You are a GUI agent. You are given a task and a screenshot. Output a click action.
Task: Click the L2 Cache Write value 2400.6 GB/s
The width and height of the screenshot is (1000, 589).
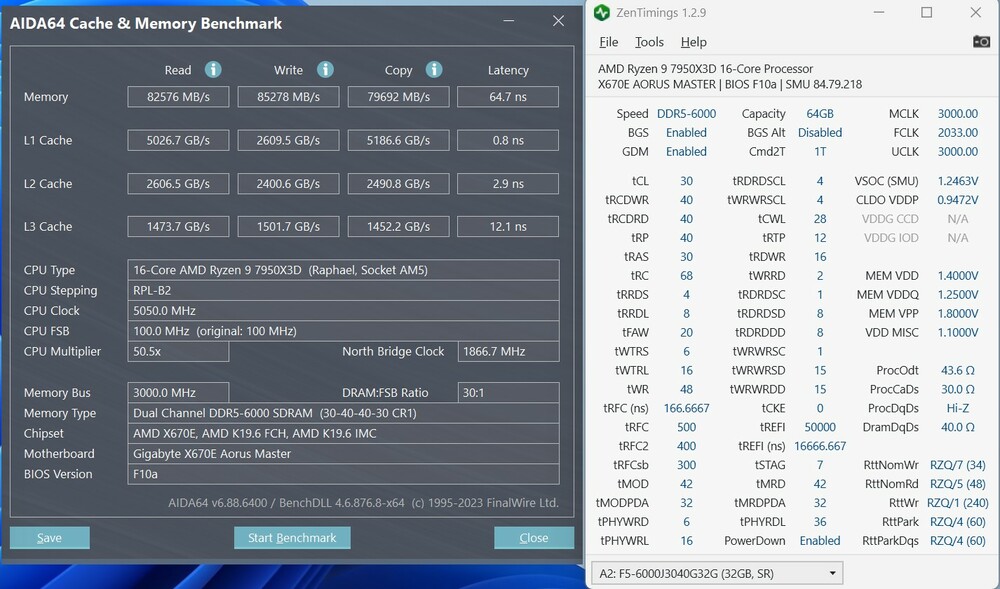point(288,184)
